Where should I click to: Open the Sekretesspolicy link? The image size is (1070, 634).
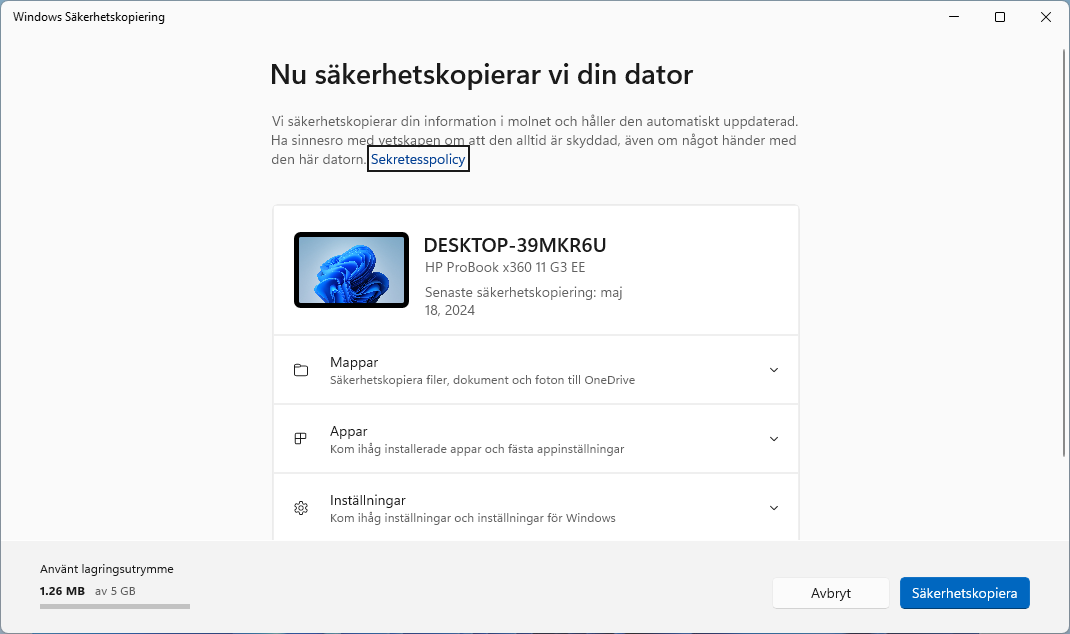[418, 158]
